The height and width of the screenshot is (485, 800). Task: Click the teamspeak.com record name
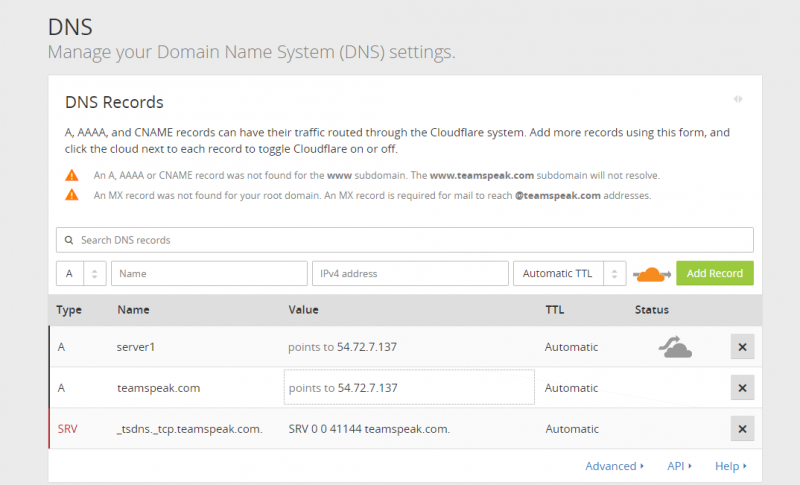pos(158,388)
